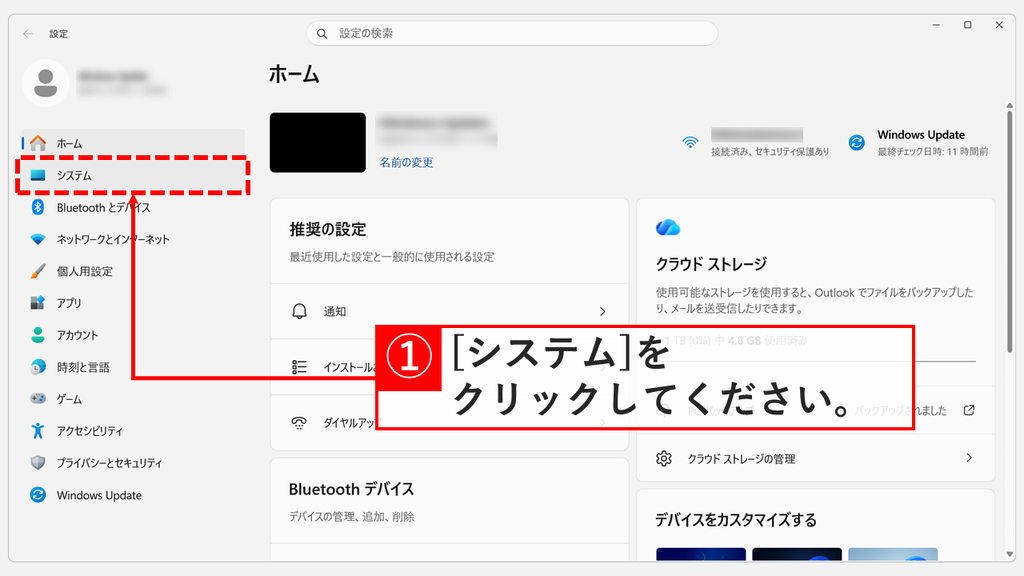Click the installed apps list icon
1024x576 pixels.
[x=299, y=367]
